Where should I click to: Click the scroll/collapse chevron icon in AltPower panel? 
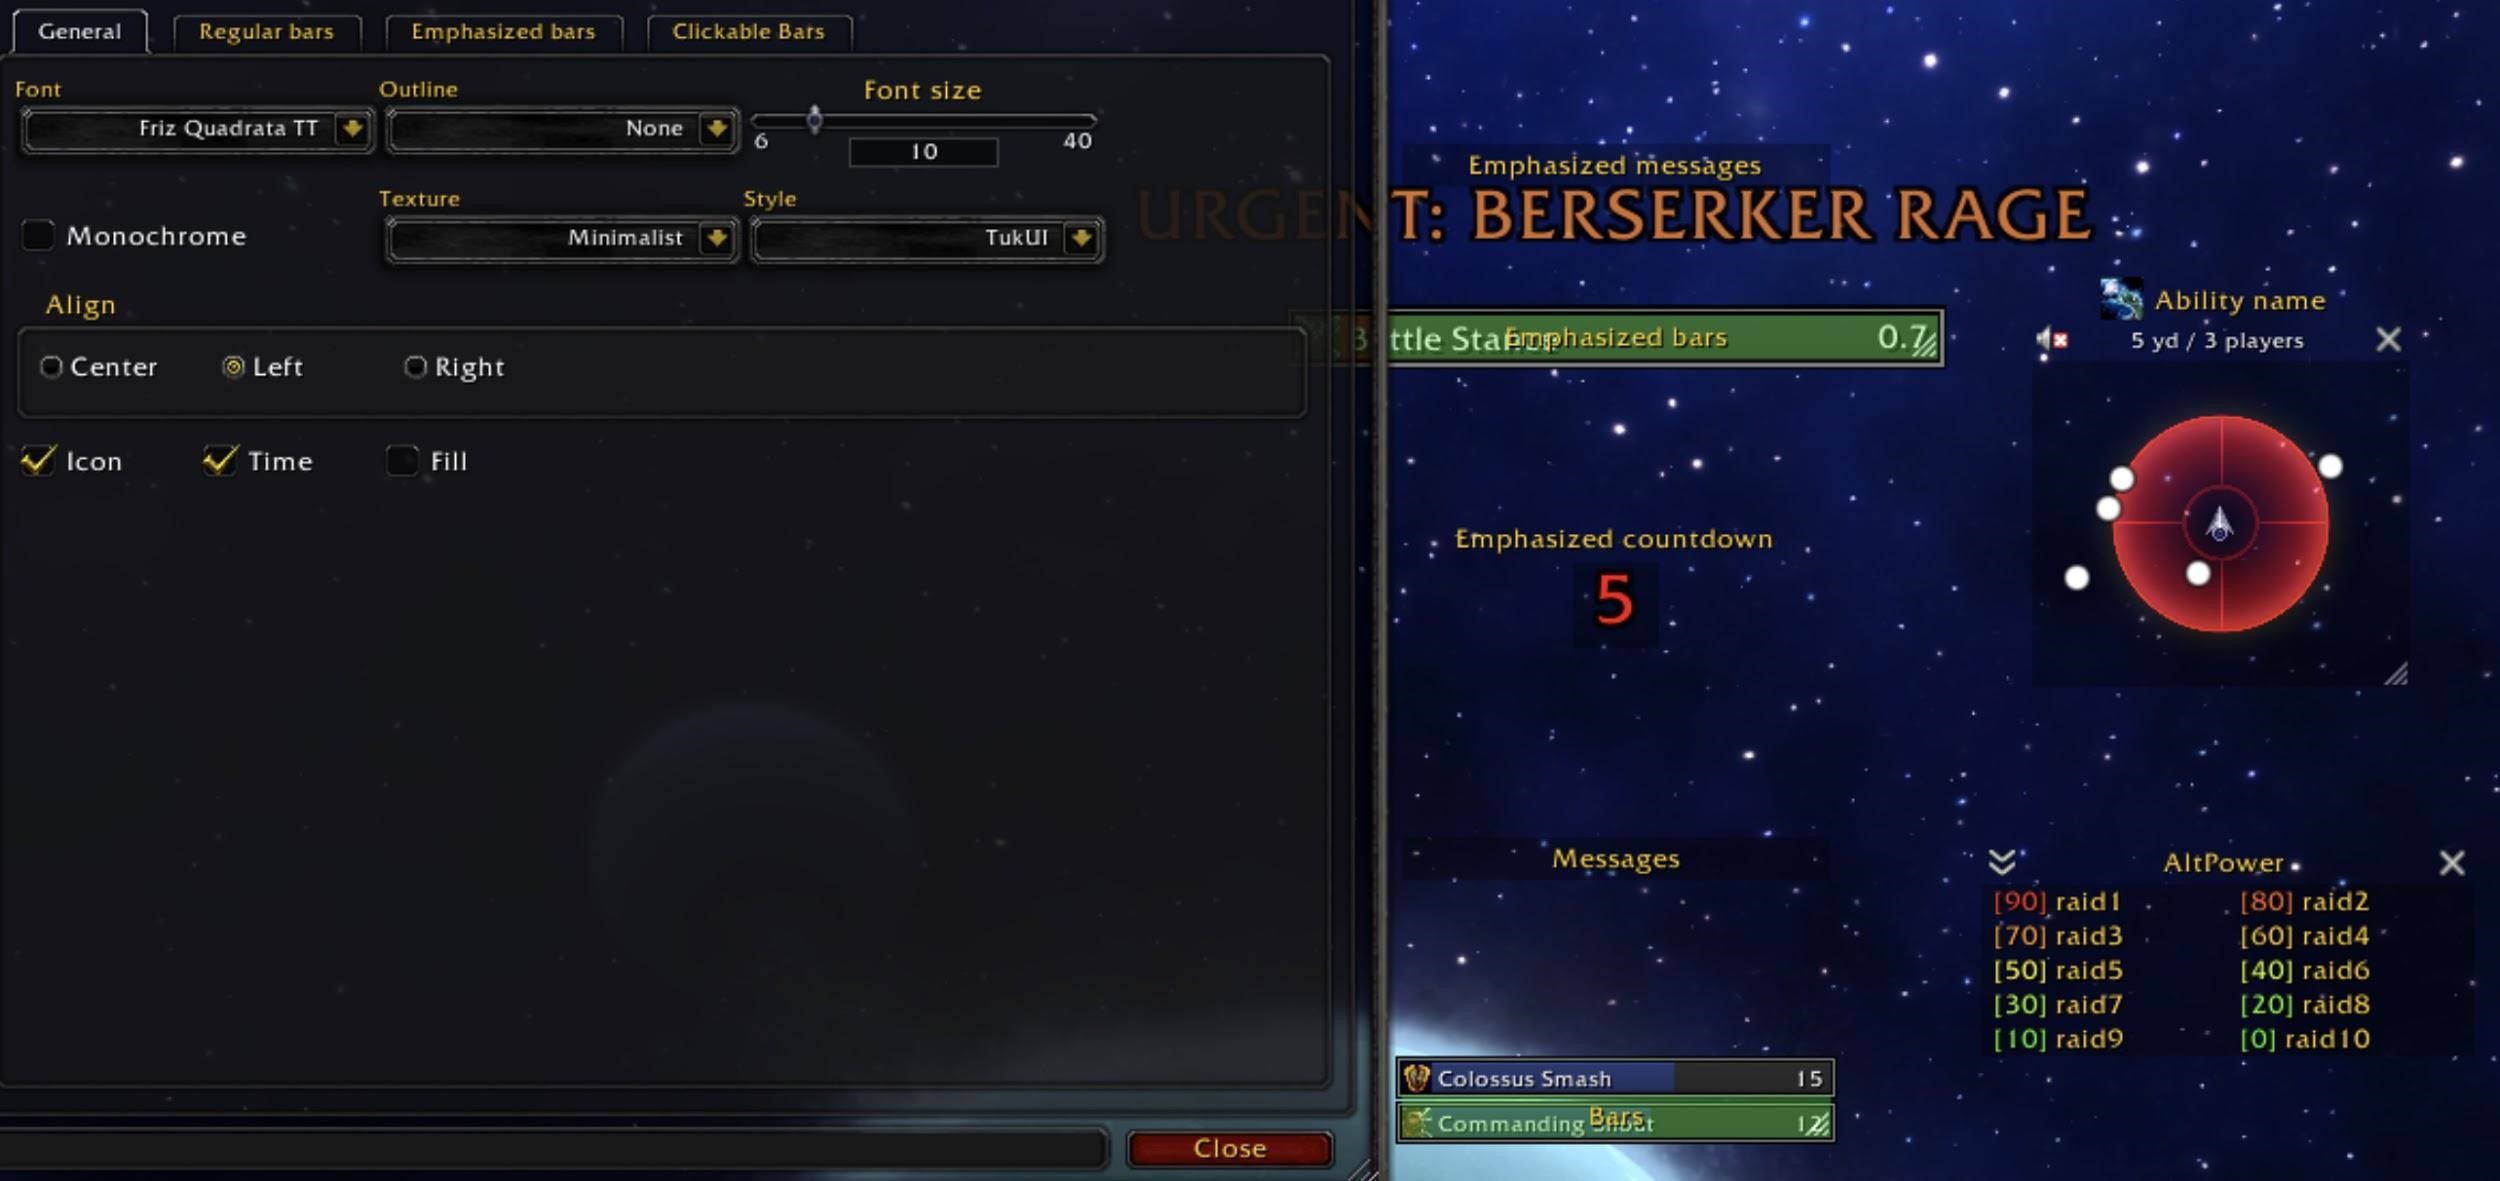pos(2003,862)
